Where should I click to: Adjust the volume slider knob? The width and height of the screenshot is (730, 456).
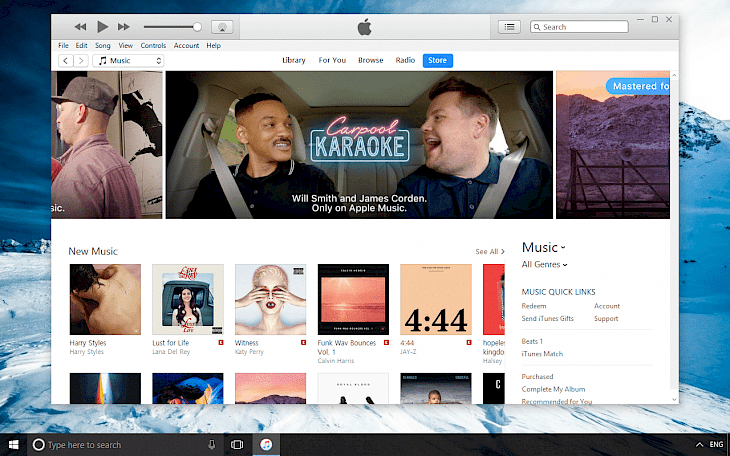197,27
